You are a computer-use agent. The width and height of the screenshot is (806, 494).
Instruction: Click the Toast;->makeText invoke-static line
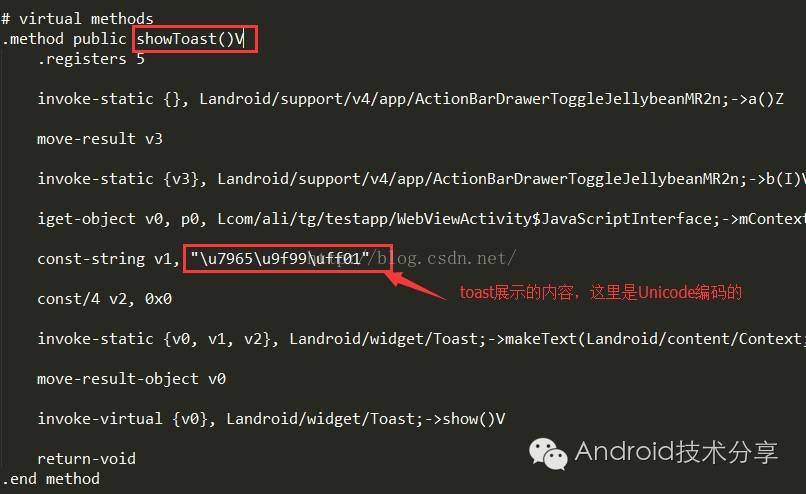[x=422, y=339]
